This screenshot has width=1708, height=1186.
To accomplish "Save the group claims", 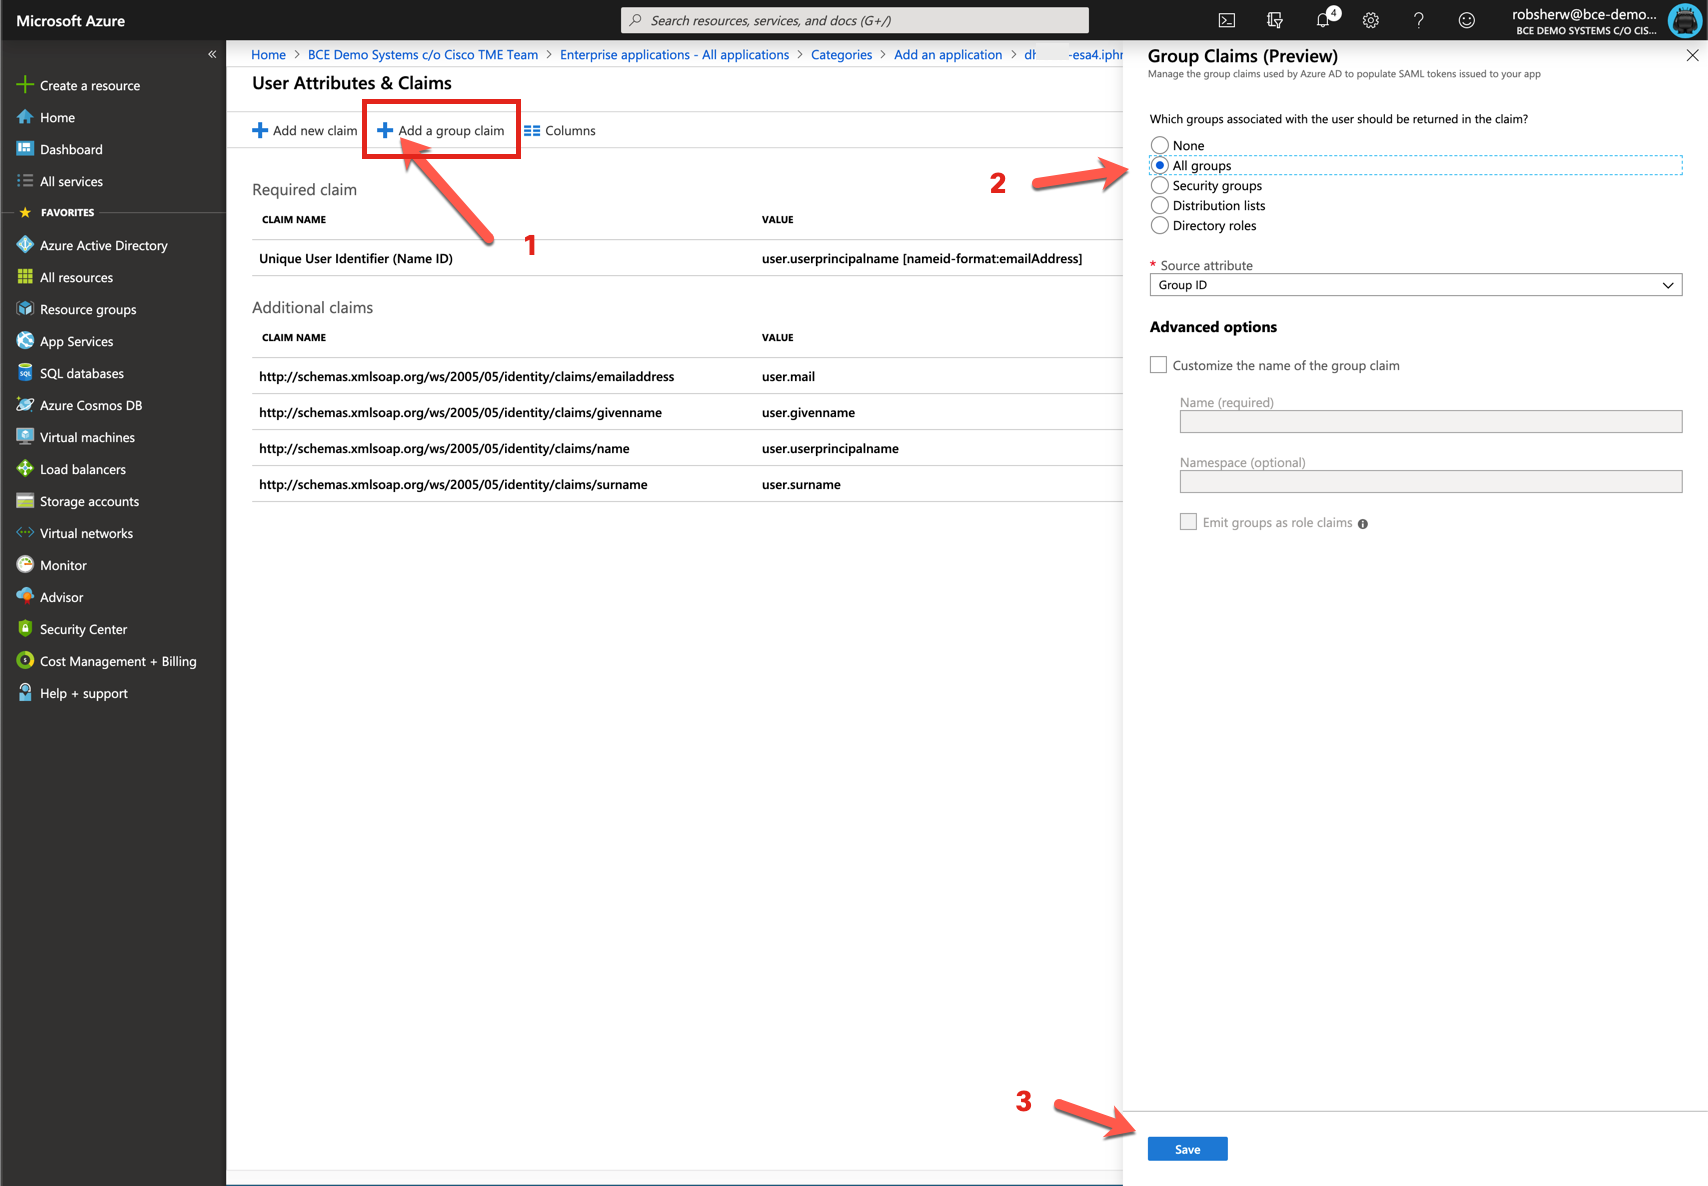I will tap(1187, 1149).
